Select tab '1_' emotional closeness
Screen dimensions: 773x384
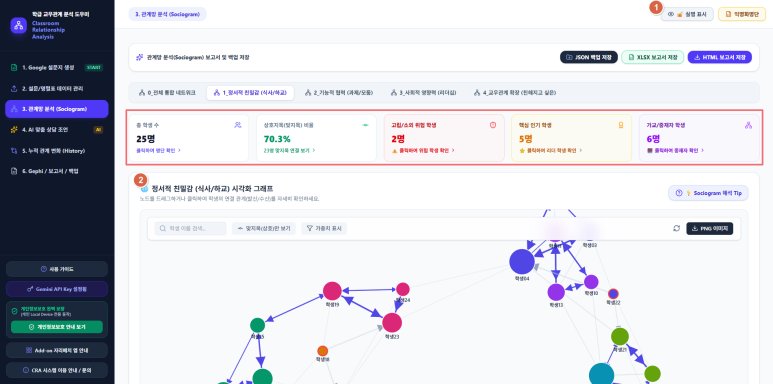click(x=250, y=93)
